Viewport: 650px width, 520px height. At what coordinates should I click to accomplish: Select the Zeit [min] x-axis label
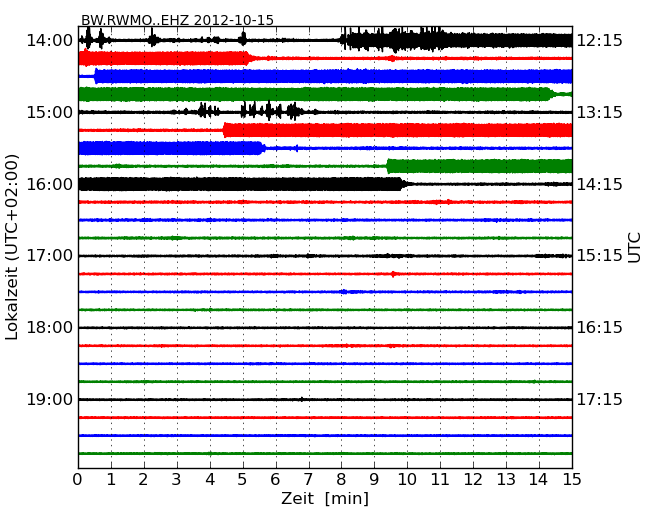325,498
